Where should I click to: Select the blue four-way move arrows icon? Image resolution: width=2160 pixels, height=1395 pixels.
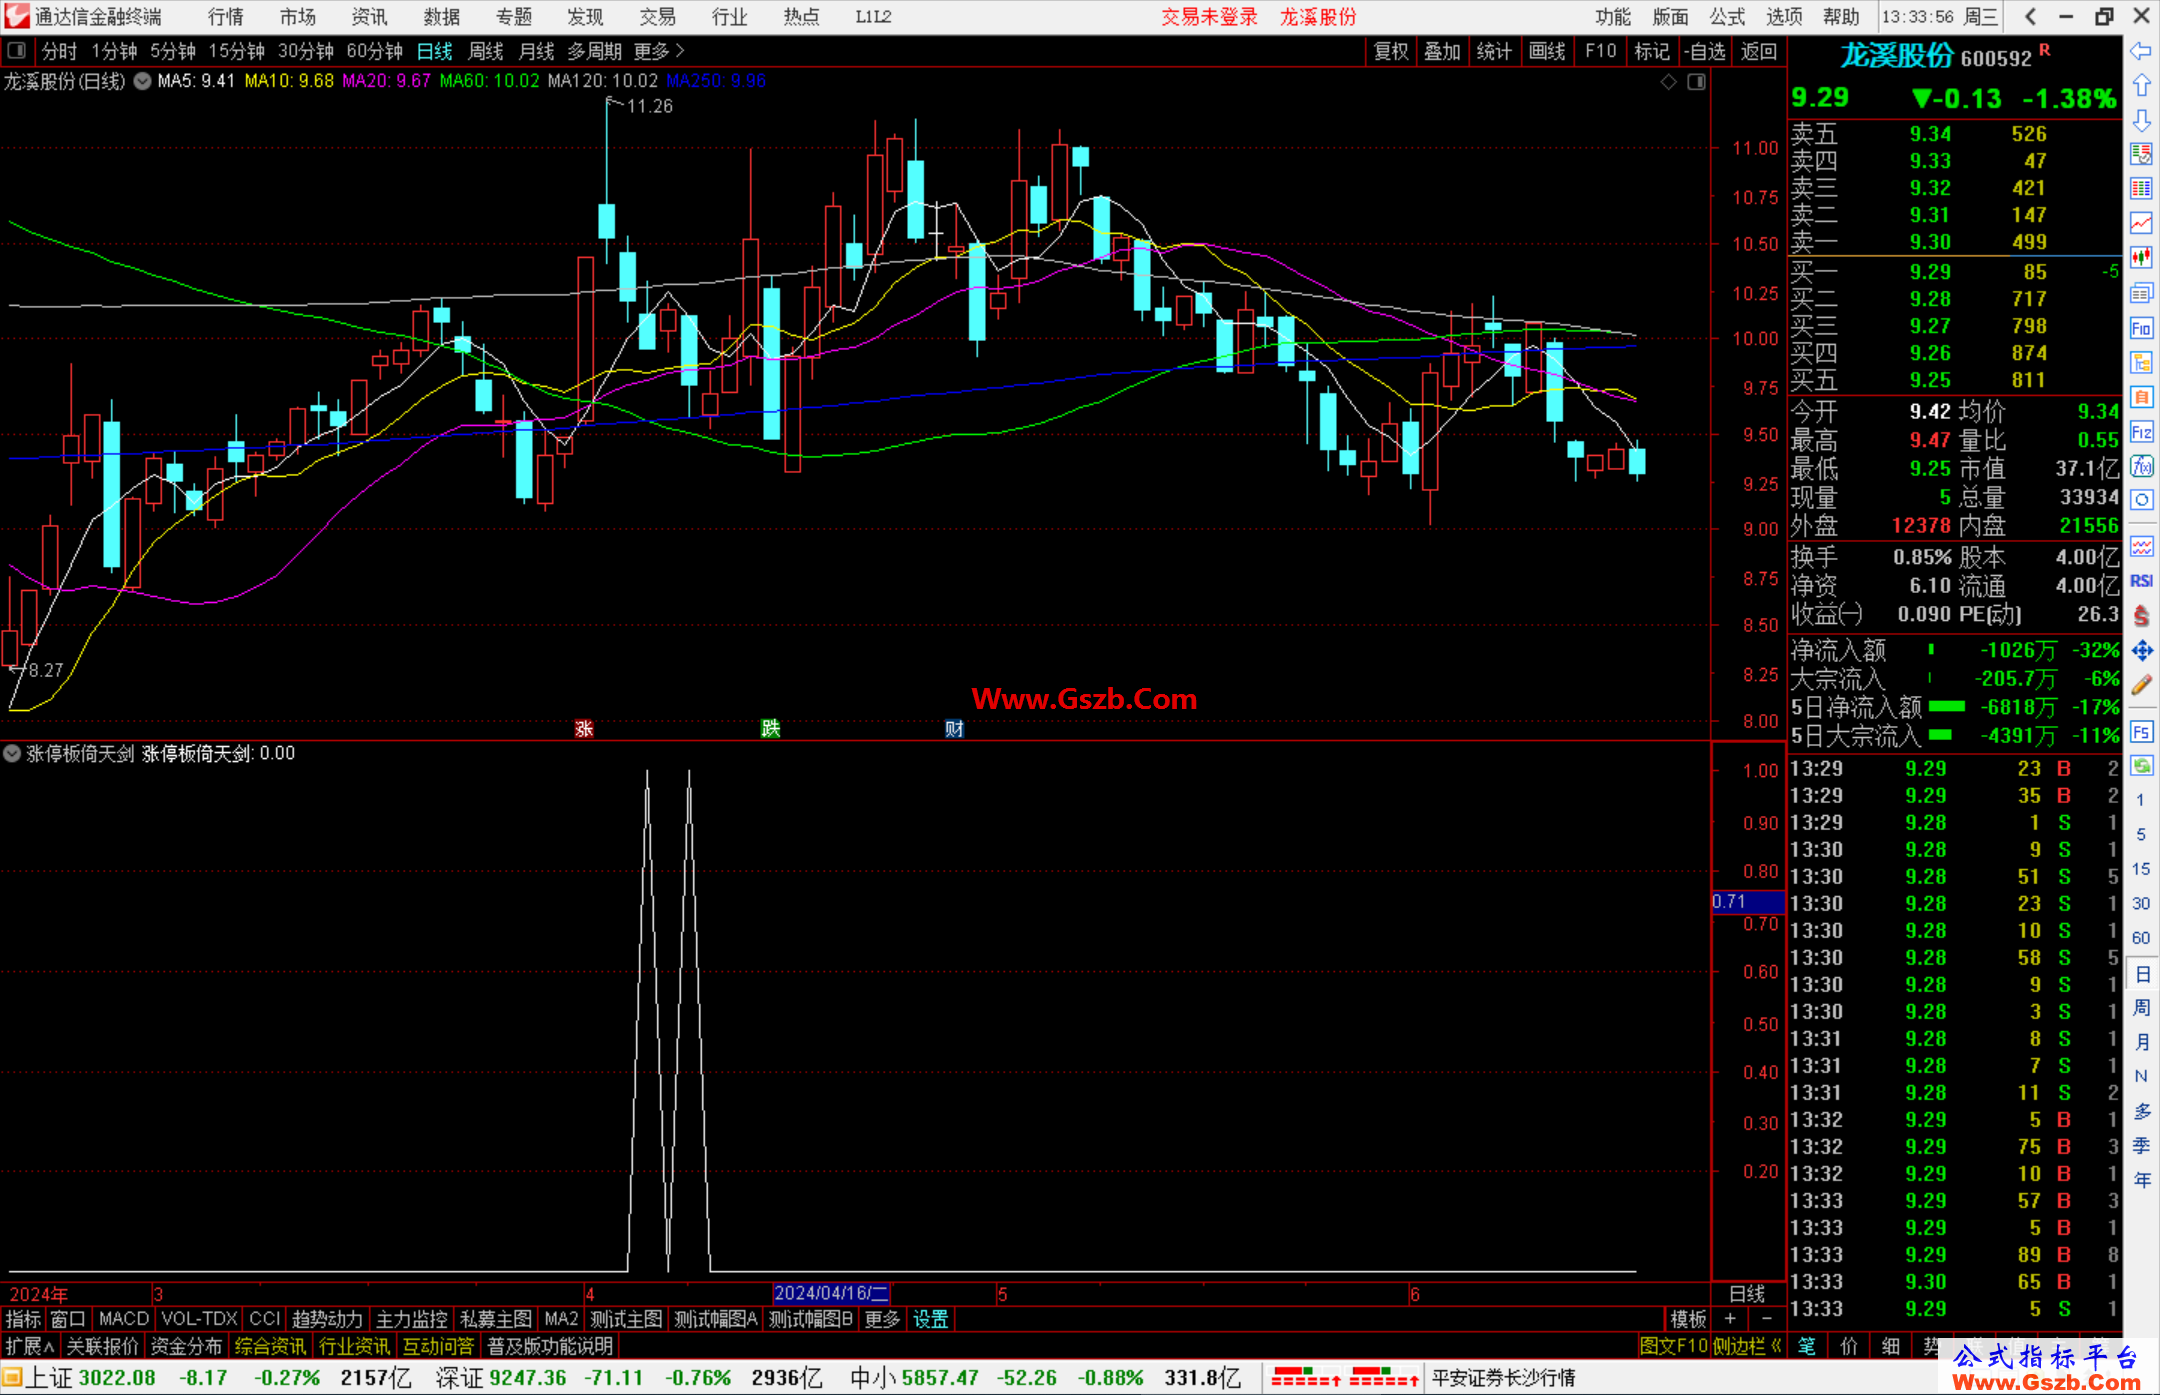(x=2141, y=651)
